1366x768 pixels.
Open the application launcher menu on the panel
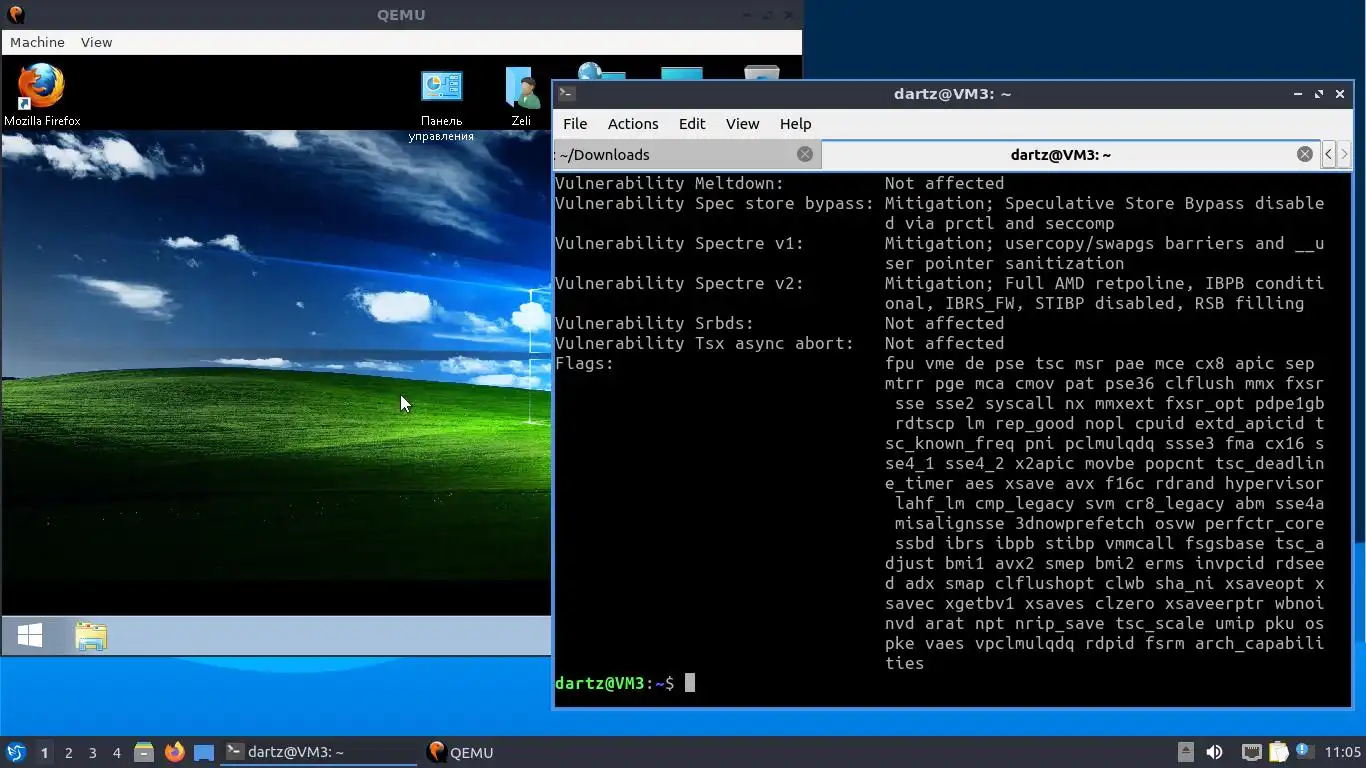[x=15, y=752]
